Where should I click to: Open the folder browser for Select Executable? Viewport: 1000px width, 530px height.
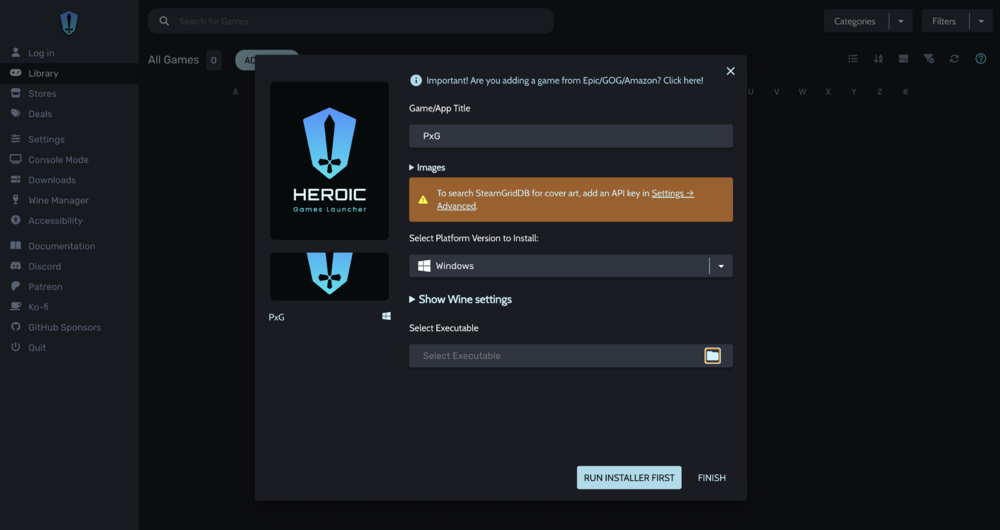click(x=712, y=356)
